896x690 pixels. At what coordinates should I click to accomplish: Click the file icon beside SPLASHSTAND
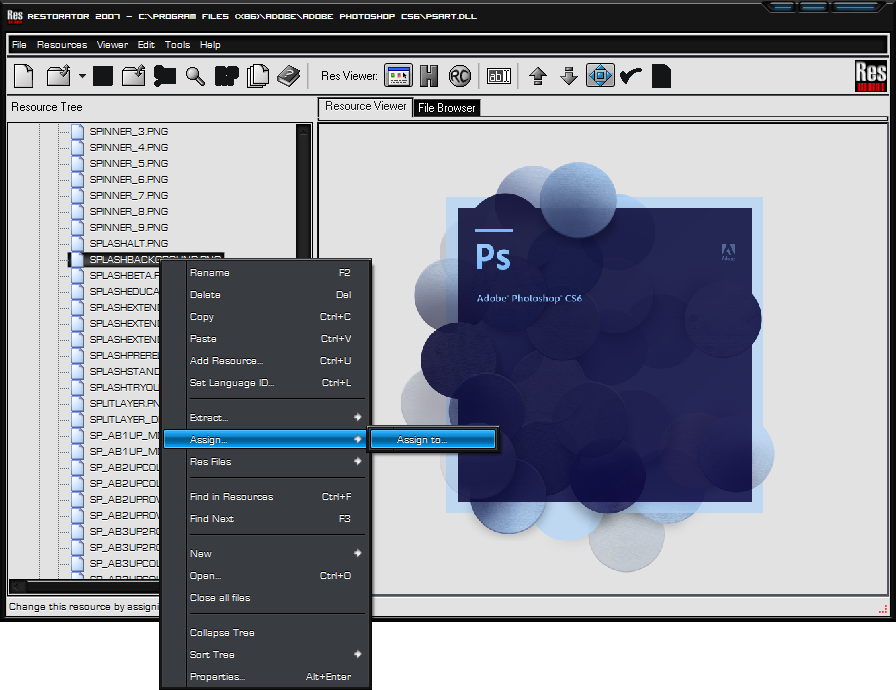click(x=77, y=371)
